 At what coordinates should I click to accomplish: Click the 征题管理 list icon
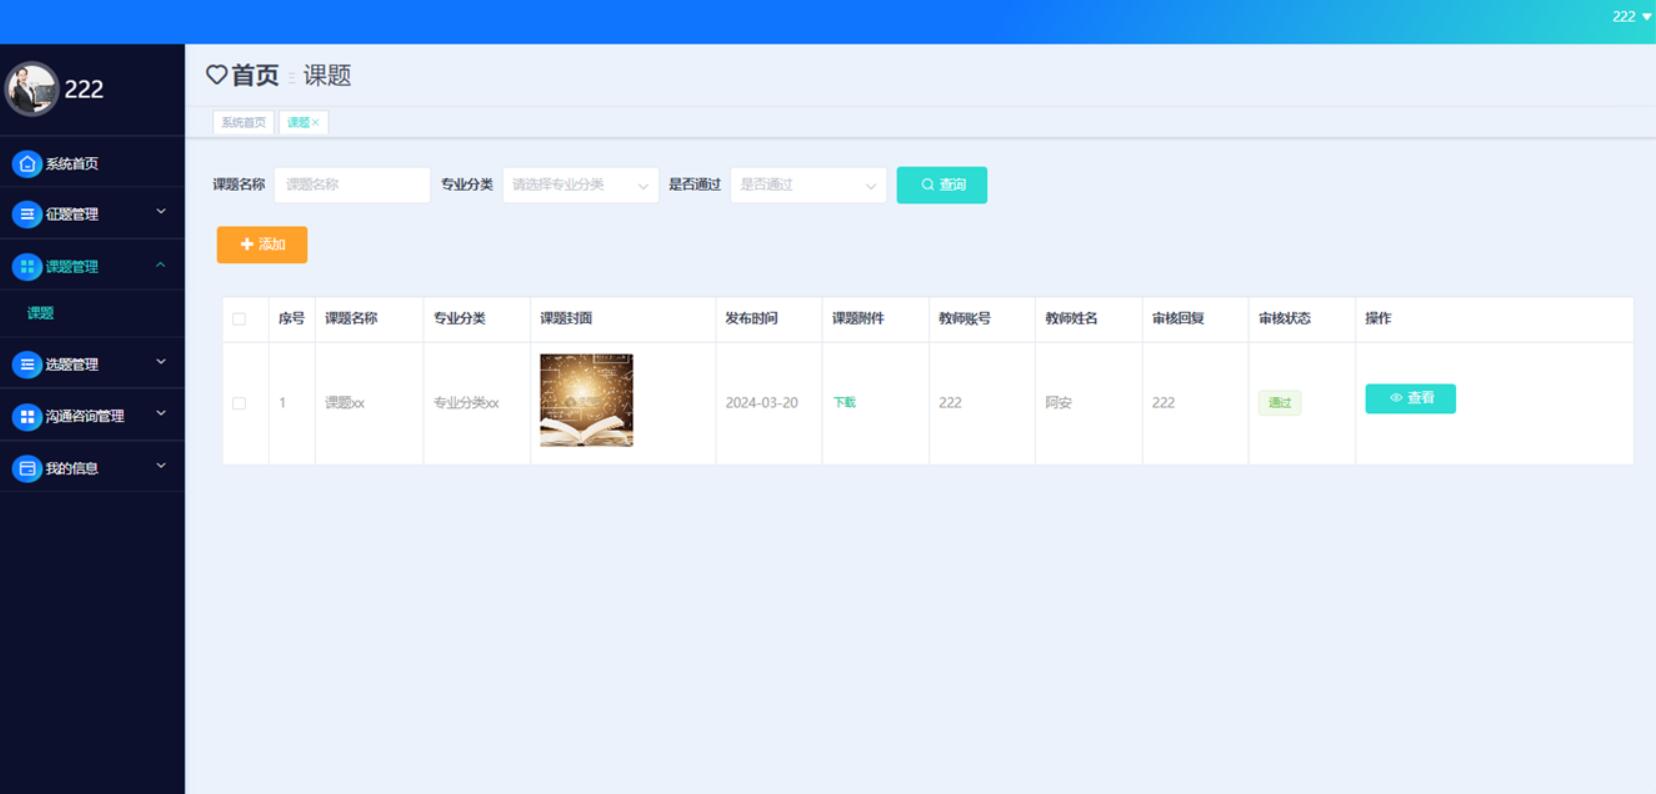click(x=27, y=214)
